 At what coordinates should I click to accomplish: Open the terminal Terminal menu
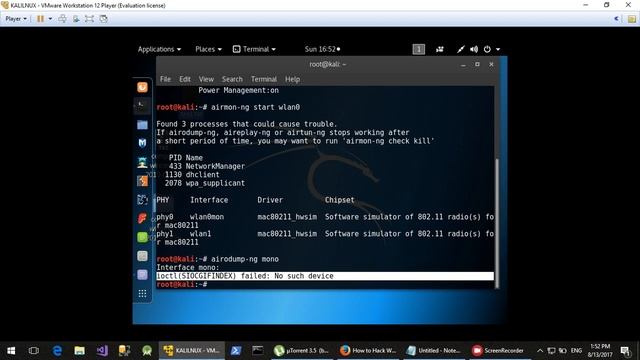(264, 79)
